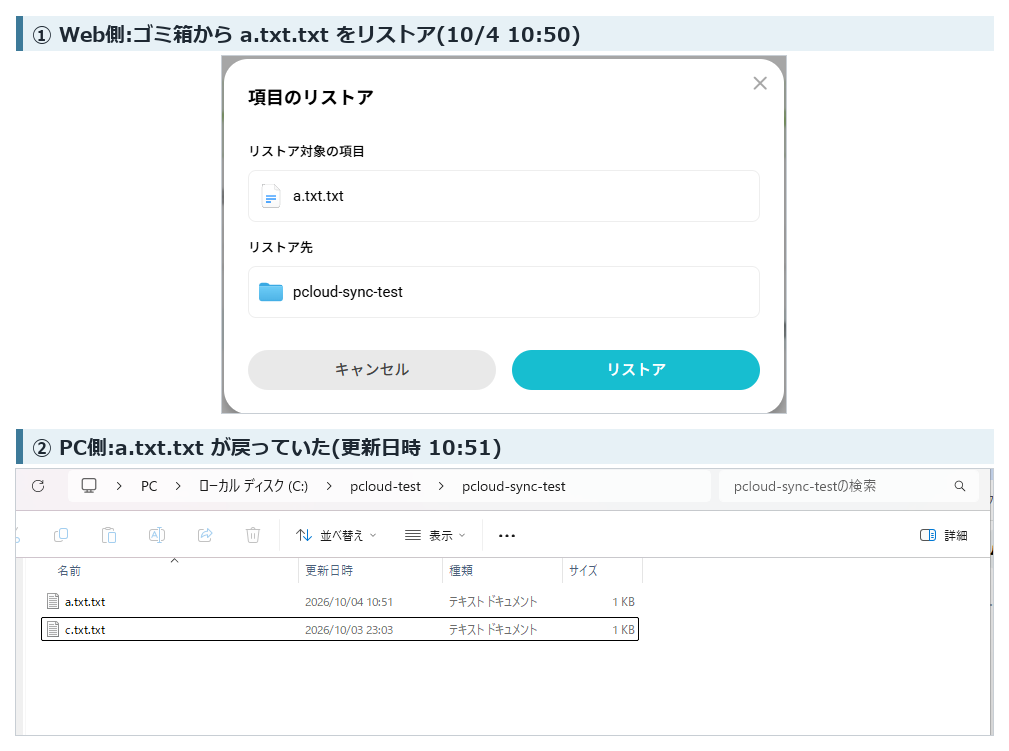Open the 表示 view dropdown

pyautogui.click(x=435, y=535)
